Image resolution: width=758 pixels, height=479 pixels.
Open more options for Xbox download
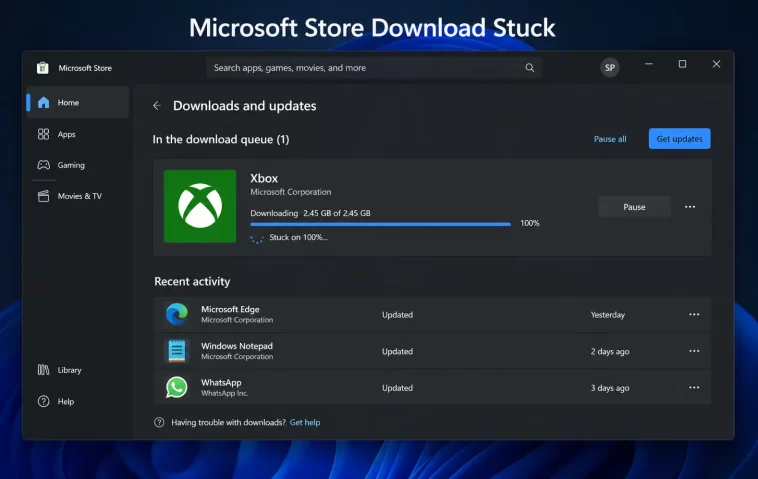point(690,207)
